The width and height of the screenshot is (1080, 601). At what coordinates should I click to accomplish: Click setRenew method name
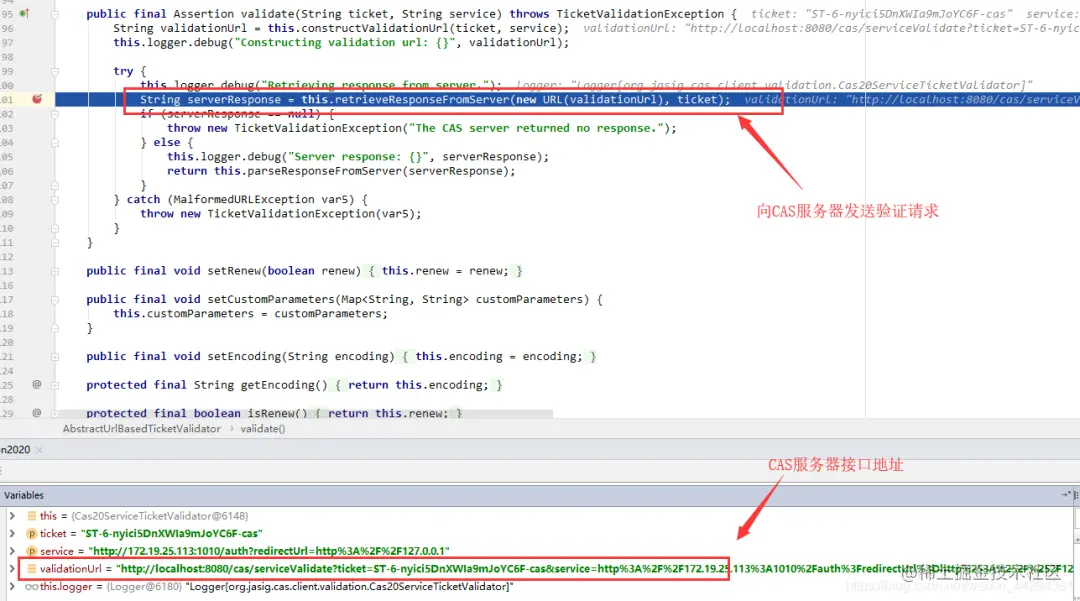pos(233,271)
